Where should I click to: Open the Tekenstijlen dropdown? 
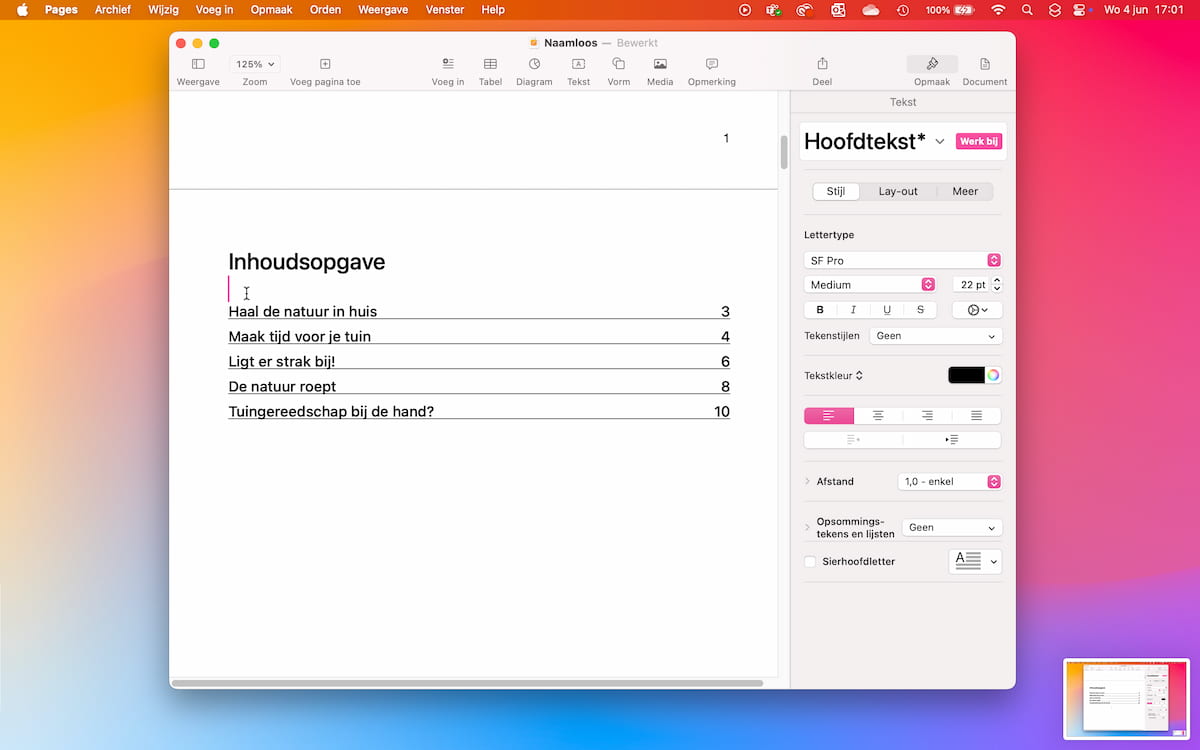click(x=935, y=336)
